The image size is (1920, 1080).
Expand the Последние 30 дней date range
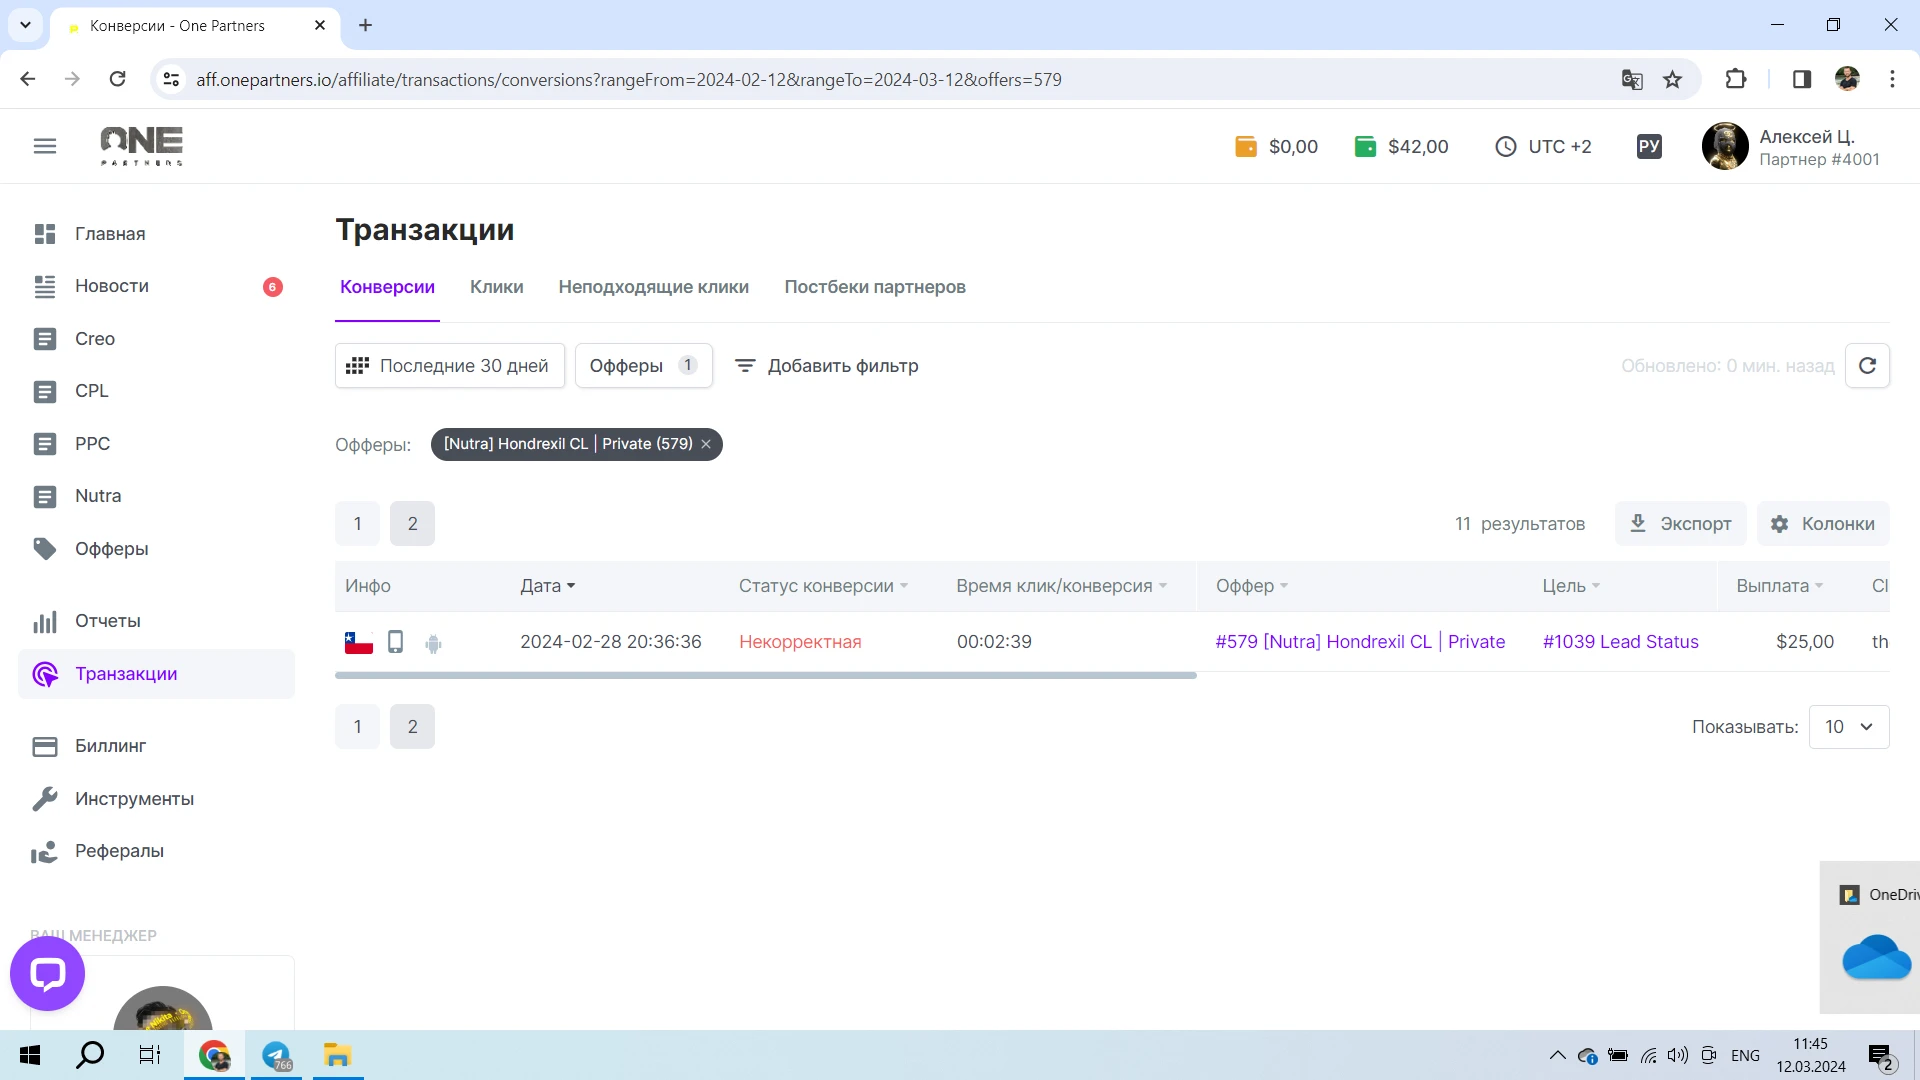(x=449, y=366)
